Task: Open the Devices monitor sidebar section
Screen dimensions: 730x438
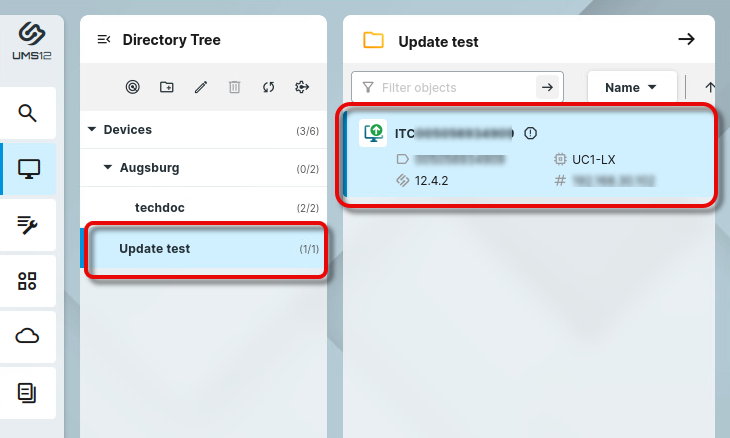Action: 28,169
